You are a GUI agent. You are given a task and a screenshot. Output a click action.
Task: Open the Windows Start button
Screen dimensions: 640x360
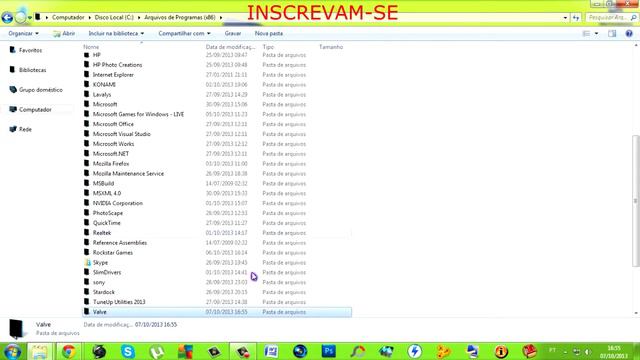click(11, 351)
